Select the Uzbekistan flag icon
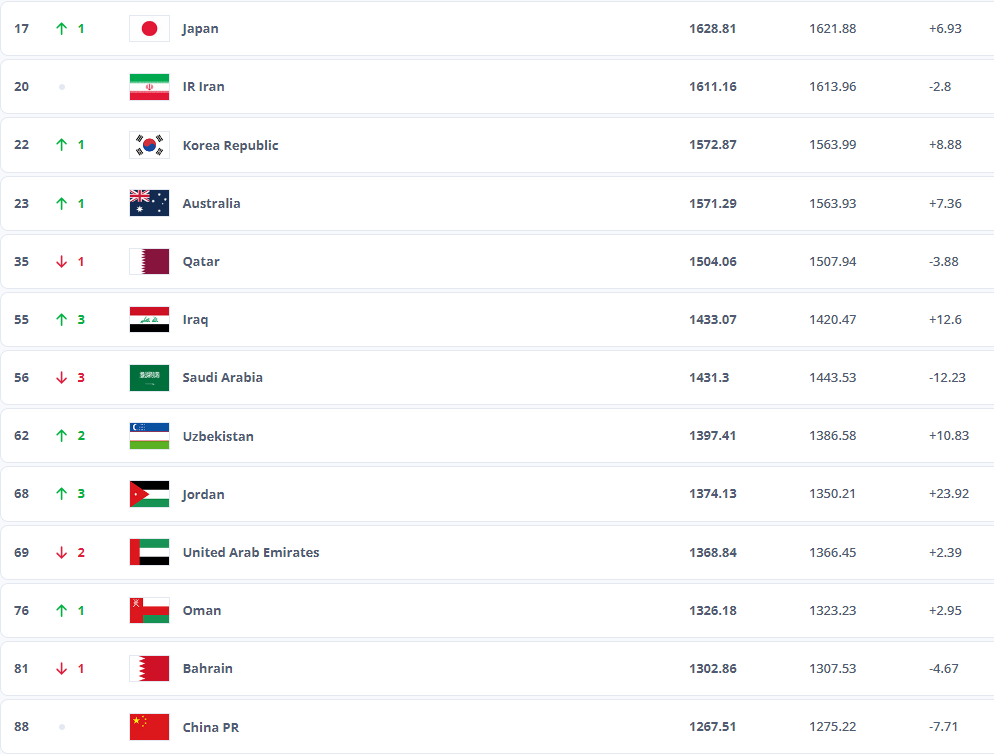This screenshot has width=994, height=754. pos(150,436)
